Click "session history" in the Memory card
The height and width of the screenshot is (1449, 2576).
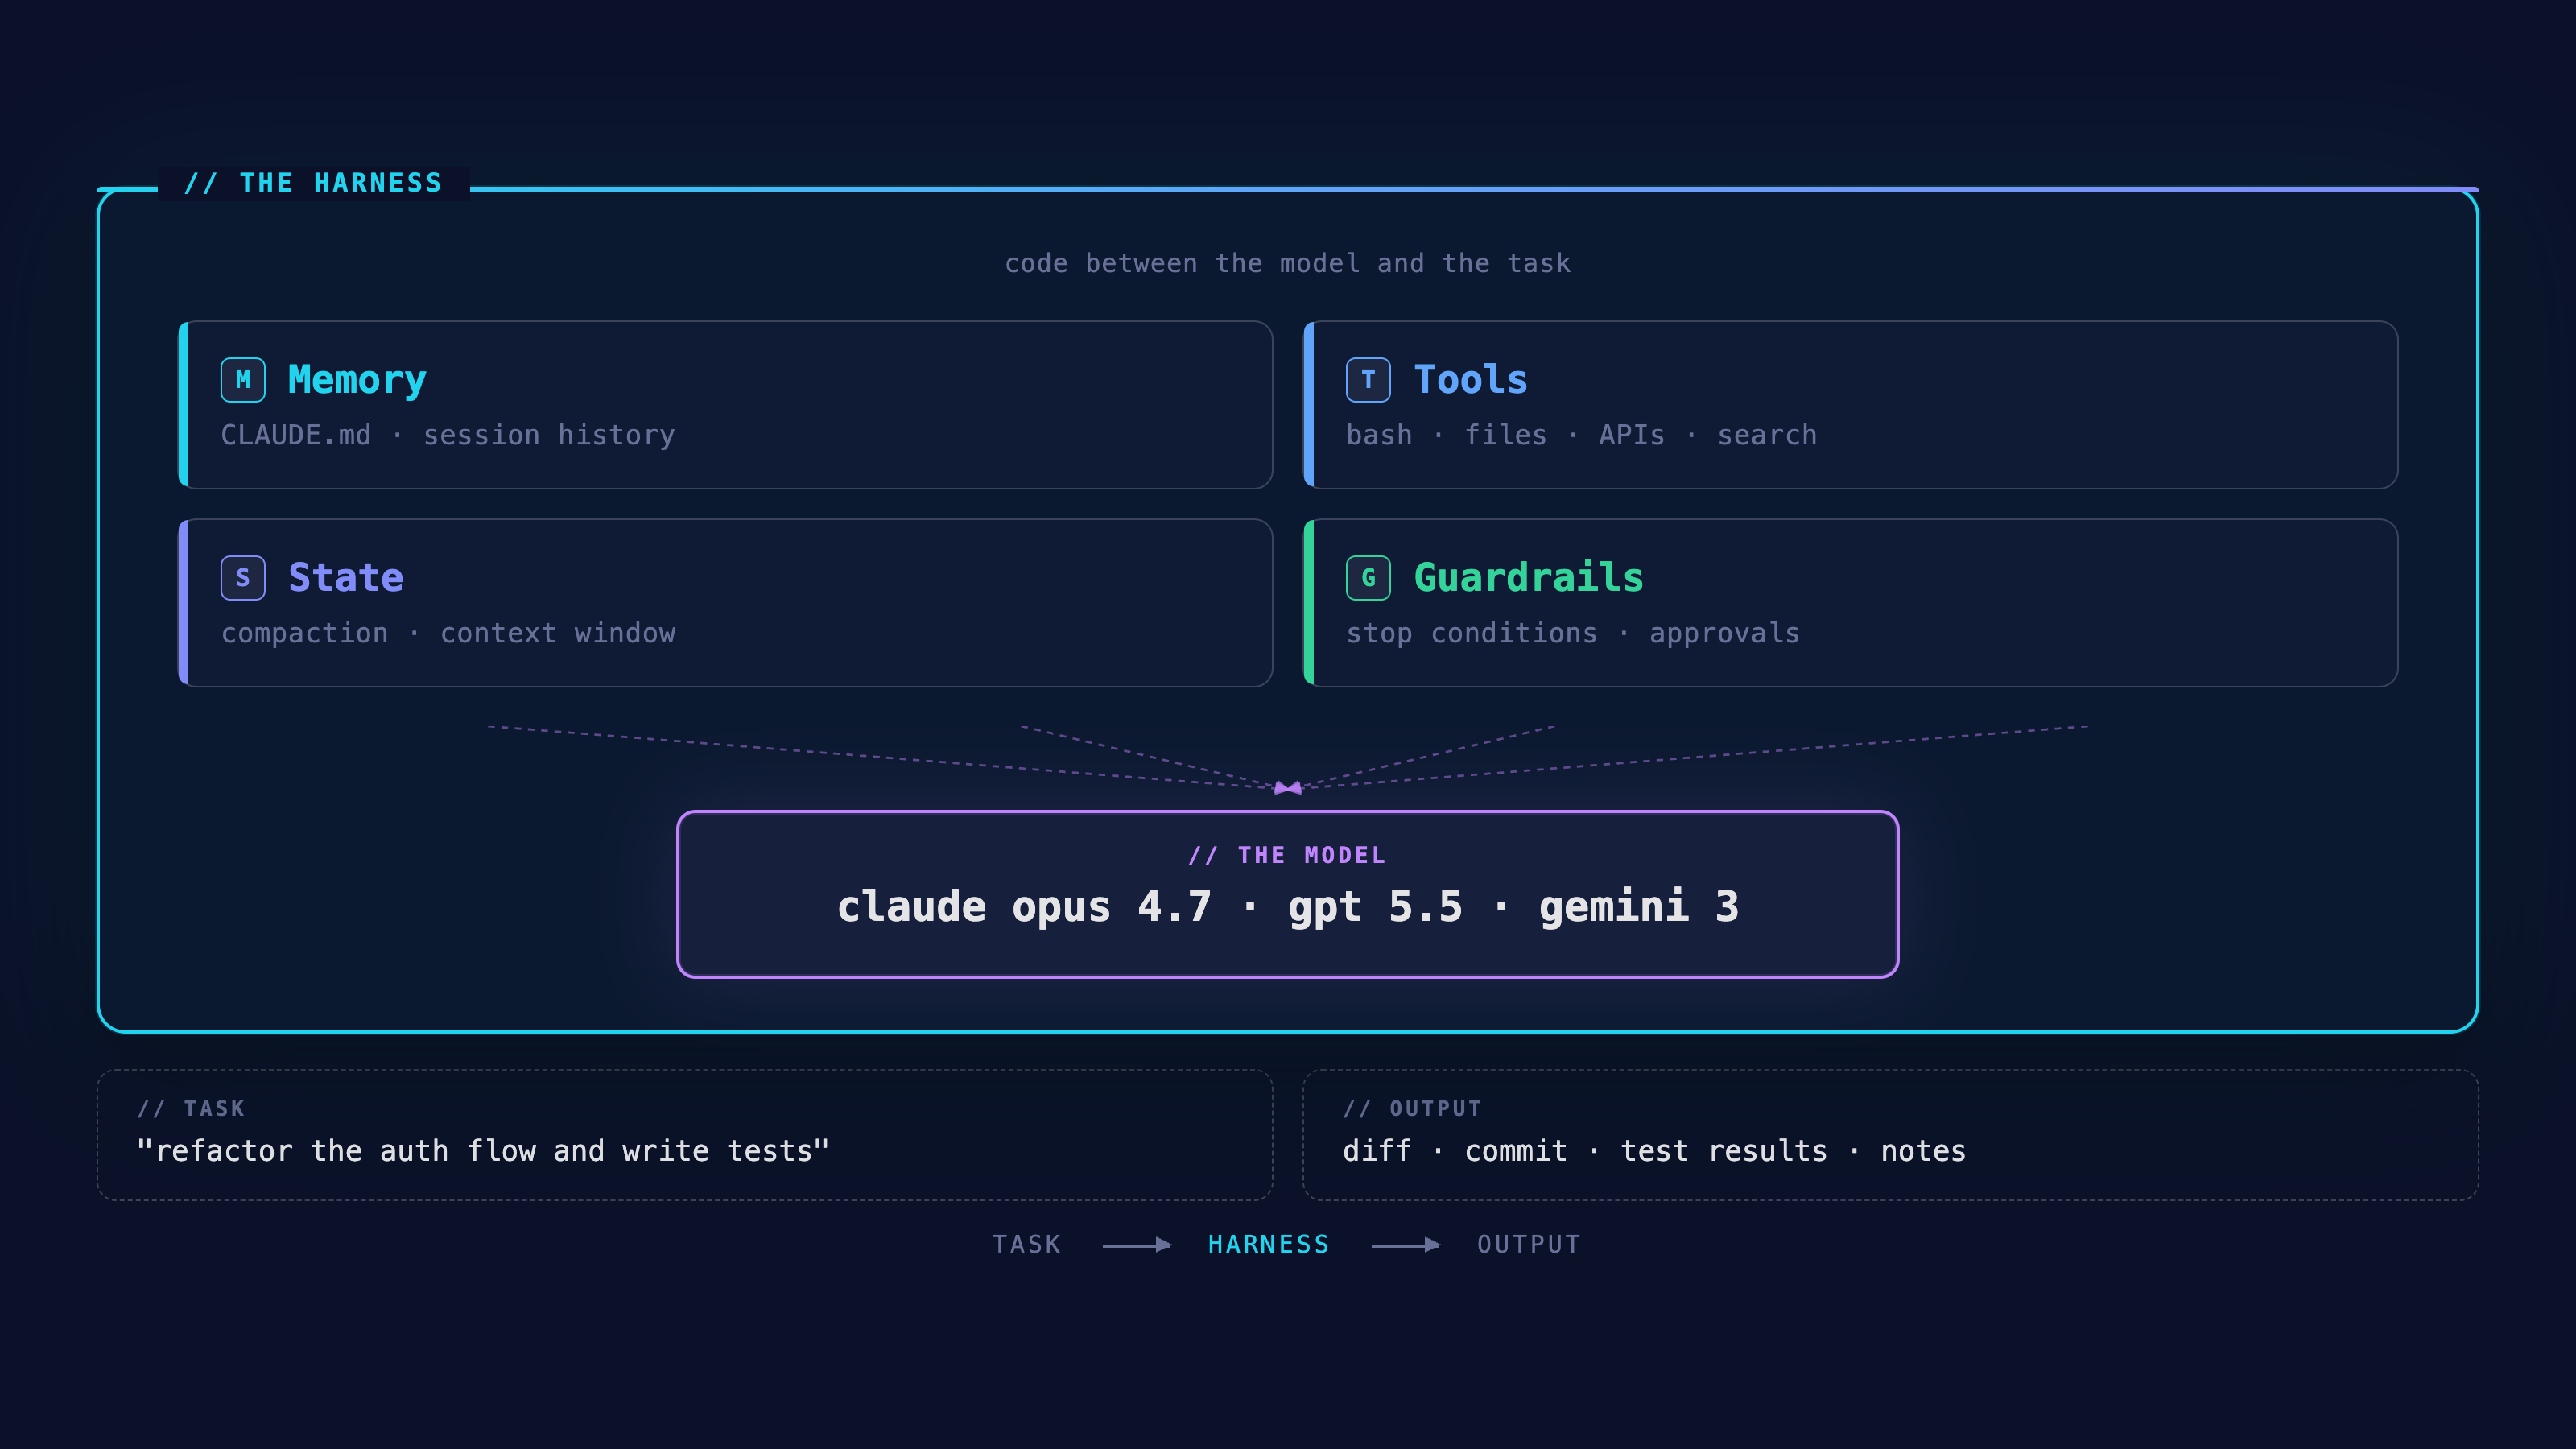(x=549, y=436)
